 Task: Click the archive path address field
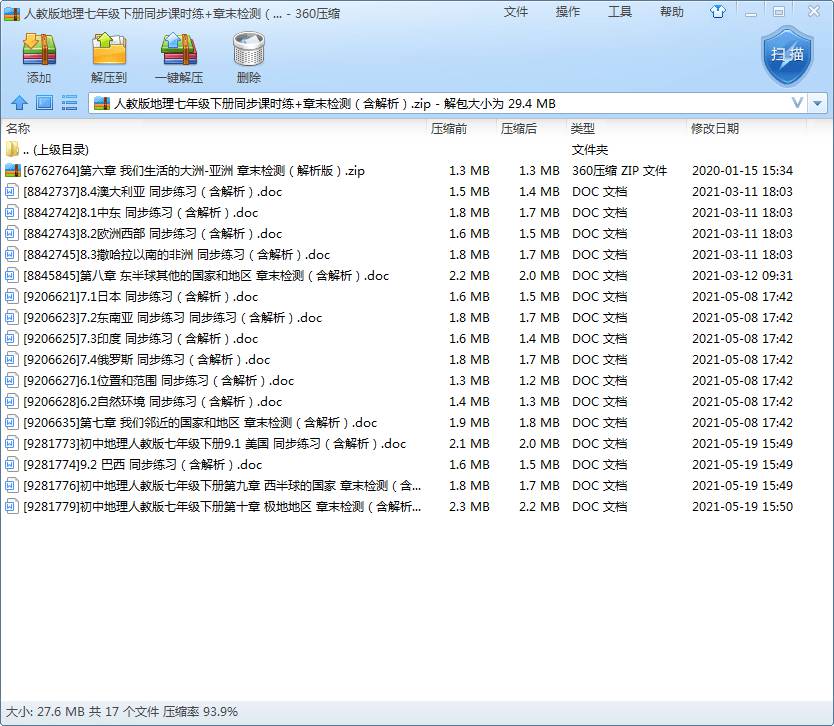coord(447,103)
